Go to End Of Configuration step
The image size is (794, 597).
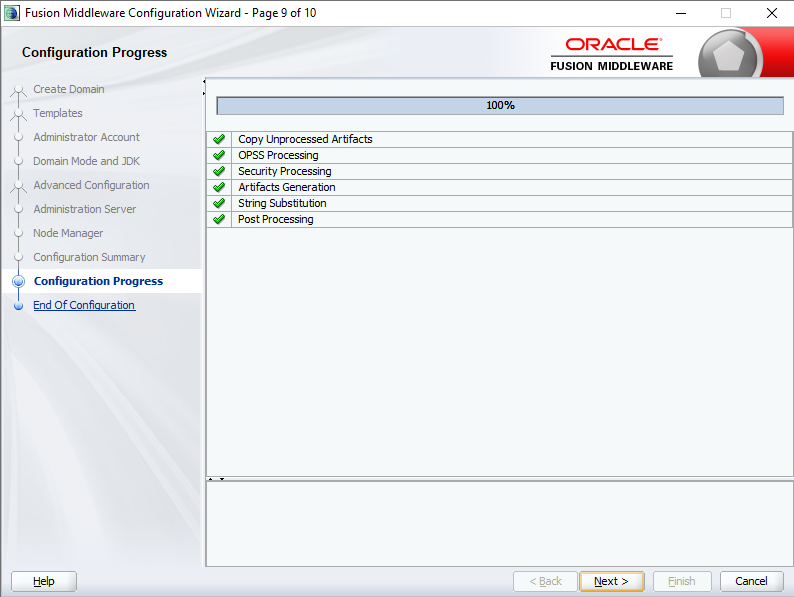click(84, 305)
